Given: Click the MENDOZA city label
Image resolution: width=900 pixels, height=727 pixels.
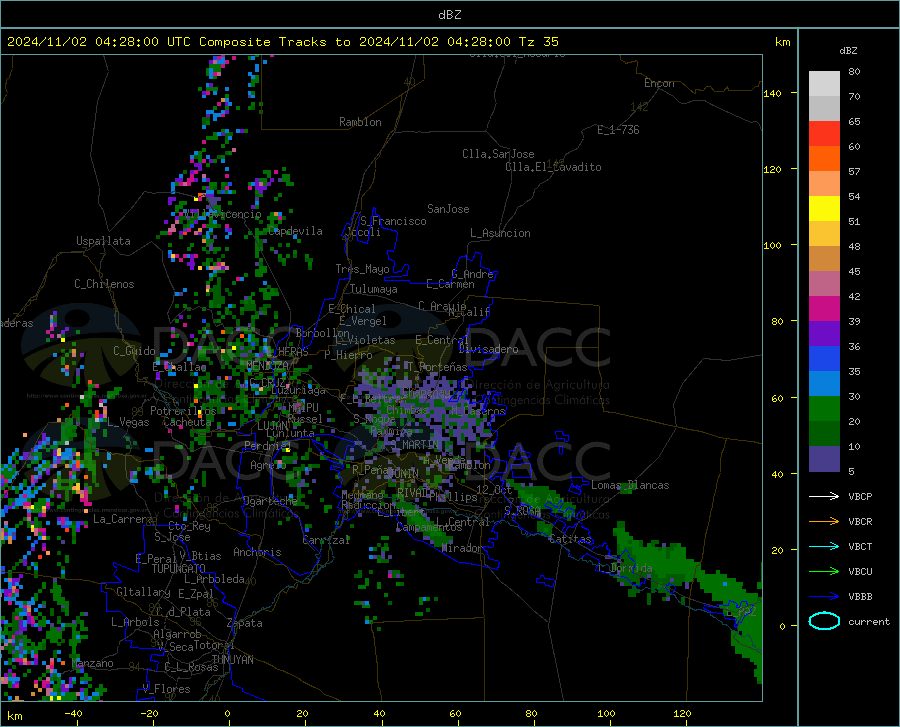Looking at the screenshot, I should click(x=267, y=365).
